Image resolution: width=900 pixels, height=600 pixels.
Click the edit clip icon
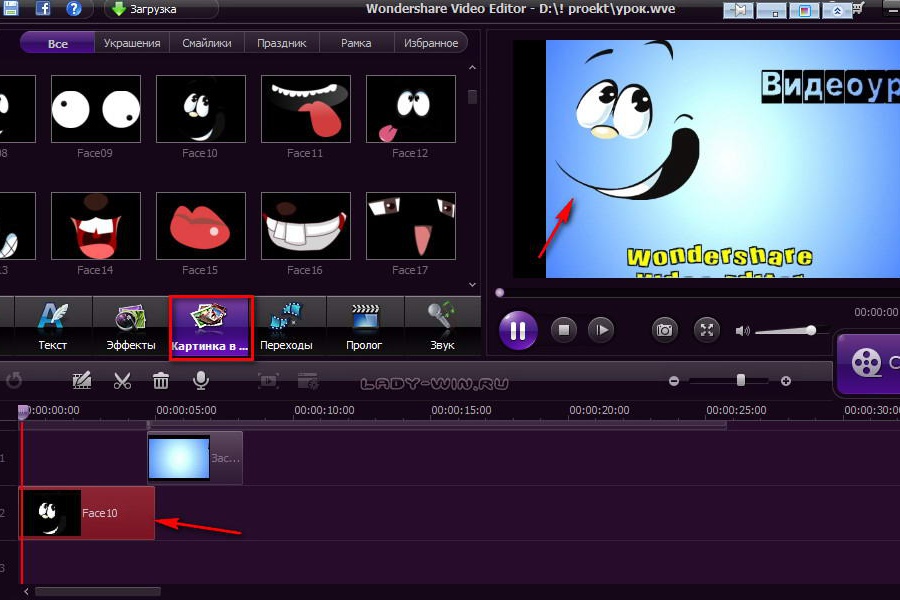coord(82,380)
